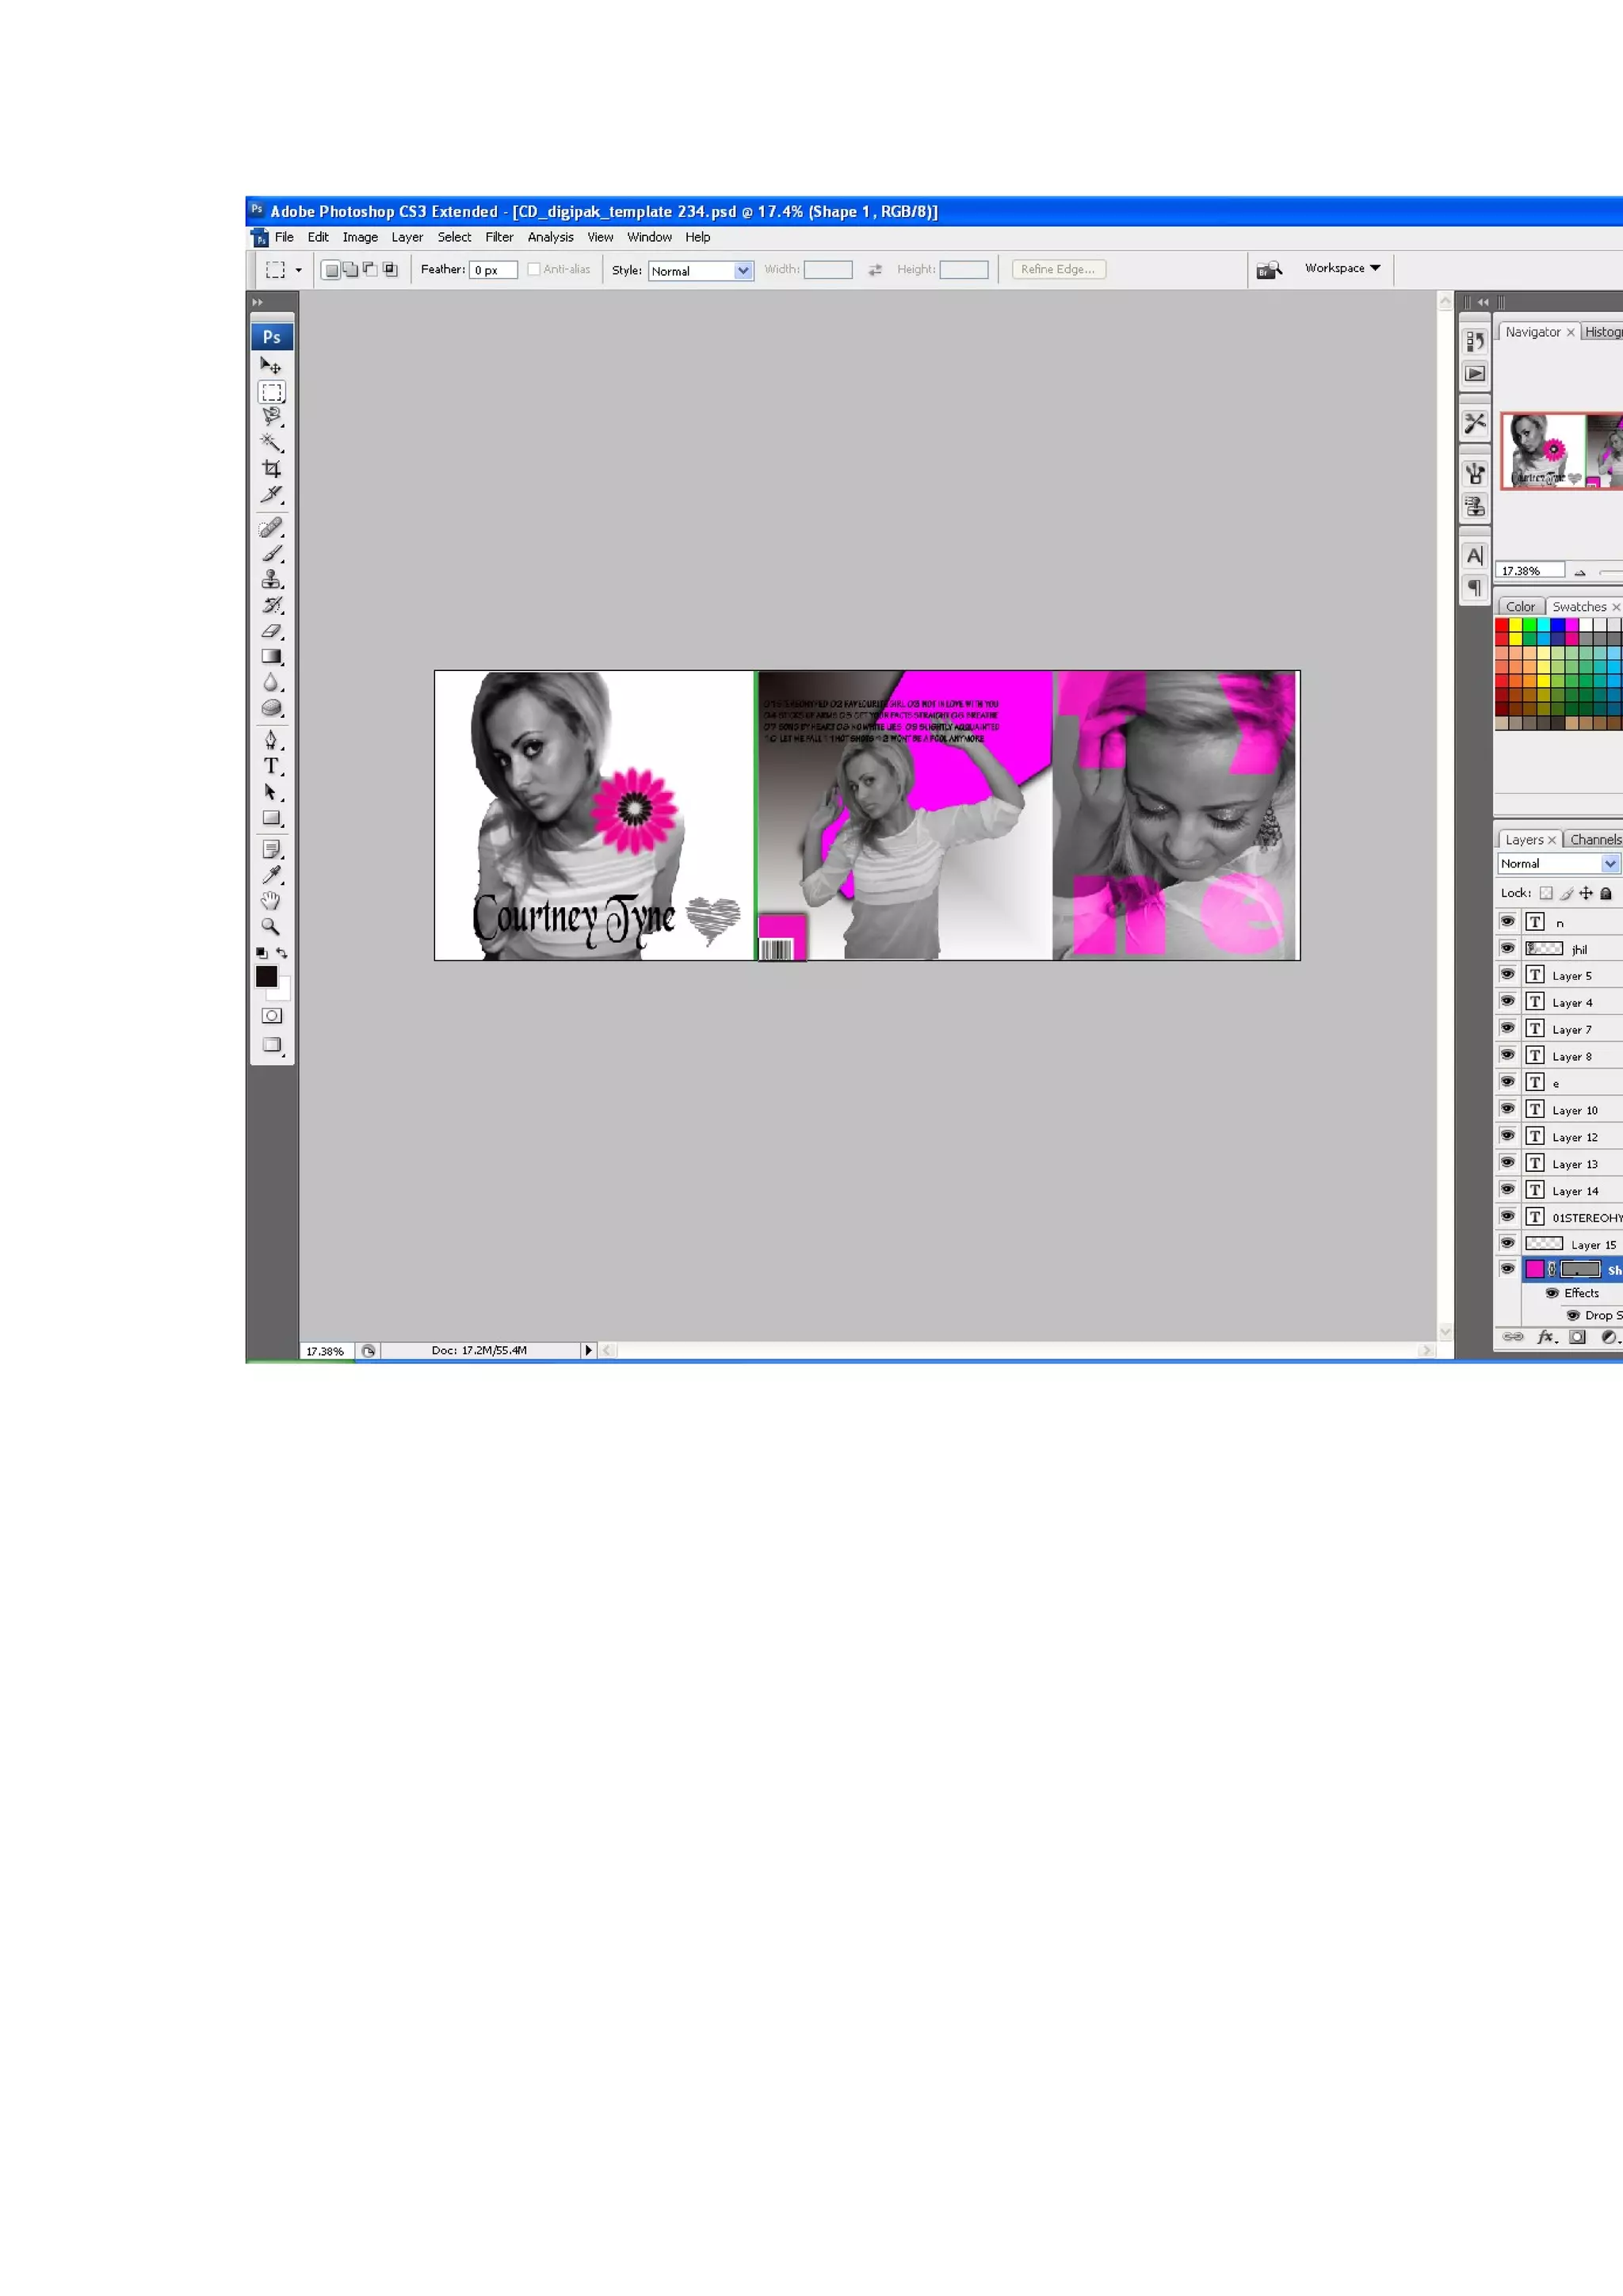
Task: Select the Eraser tool
Action: click(271, 631)
